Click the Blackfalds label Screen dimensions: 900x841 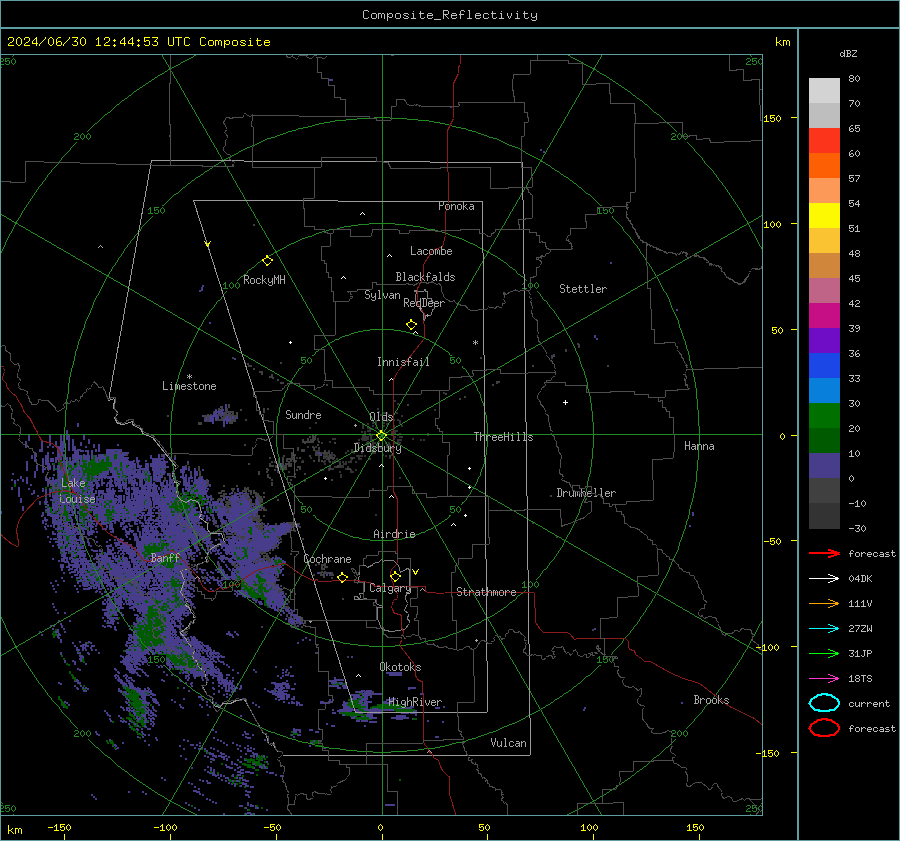[425, 277]
